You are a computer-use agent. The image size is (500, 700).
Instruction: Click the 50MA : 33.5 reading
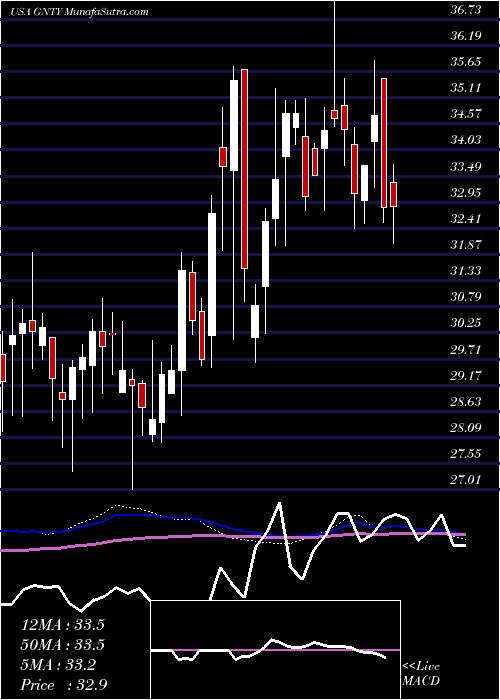(62, 645)
